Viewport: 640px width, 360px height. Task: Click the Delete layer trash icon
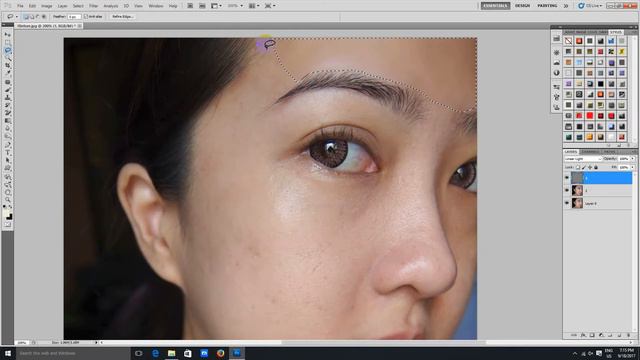629,335
